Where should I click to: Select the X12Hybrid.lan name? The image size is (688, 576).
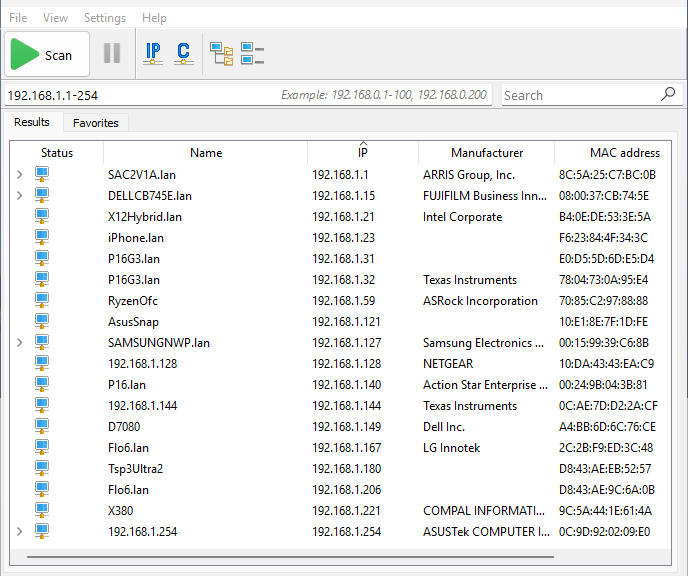[x=145, y=217]
